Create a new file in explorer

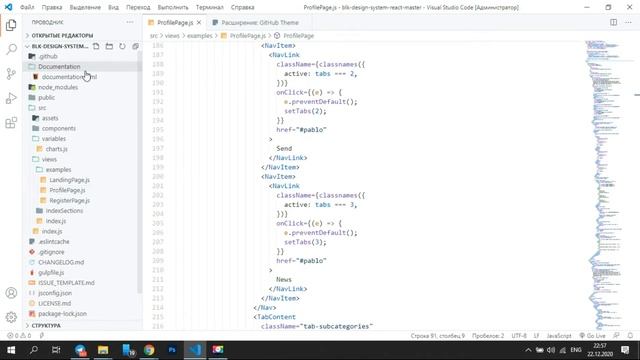(x=96, y=46)
